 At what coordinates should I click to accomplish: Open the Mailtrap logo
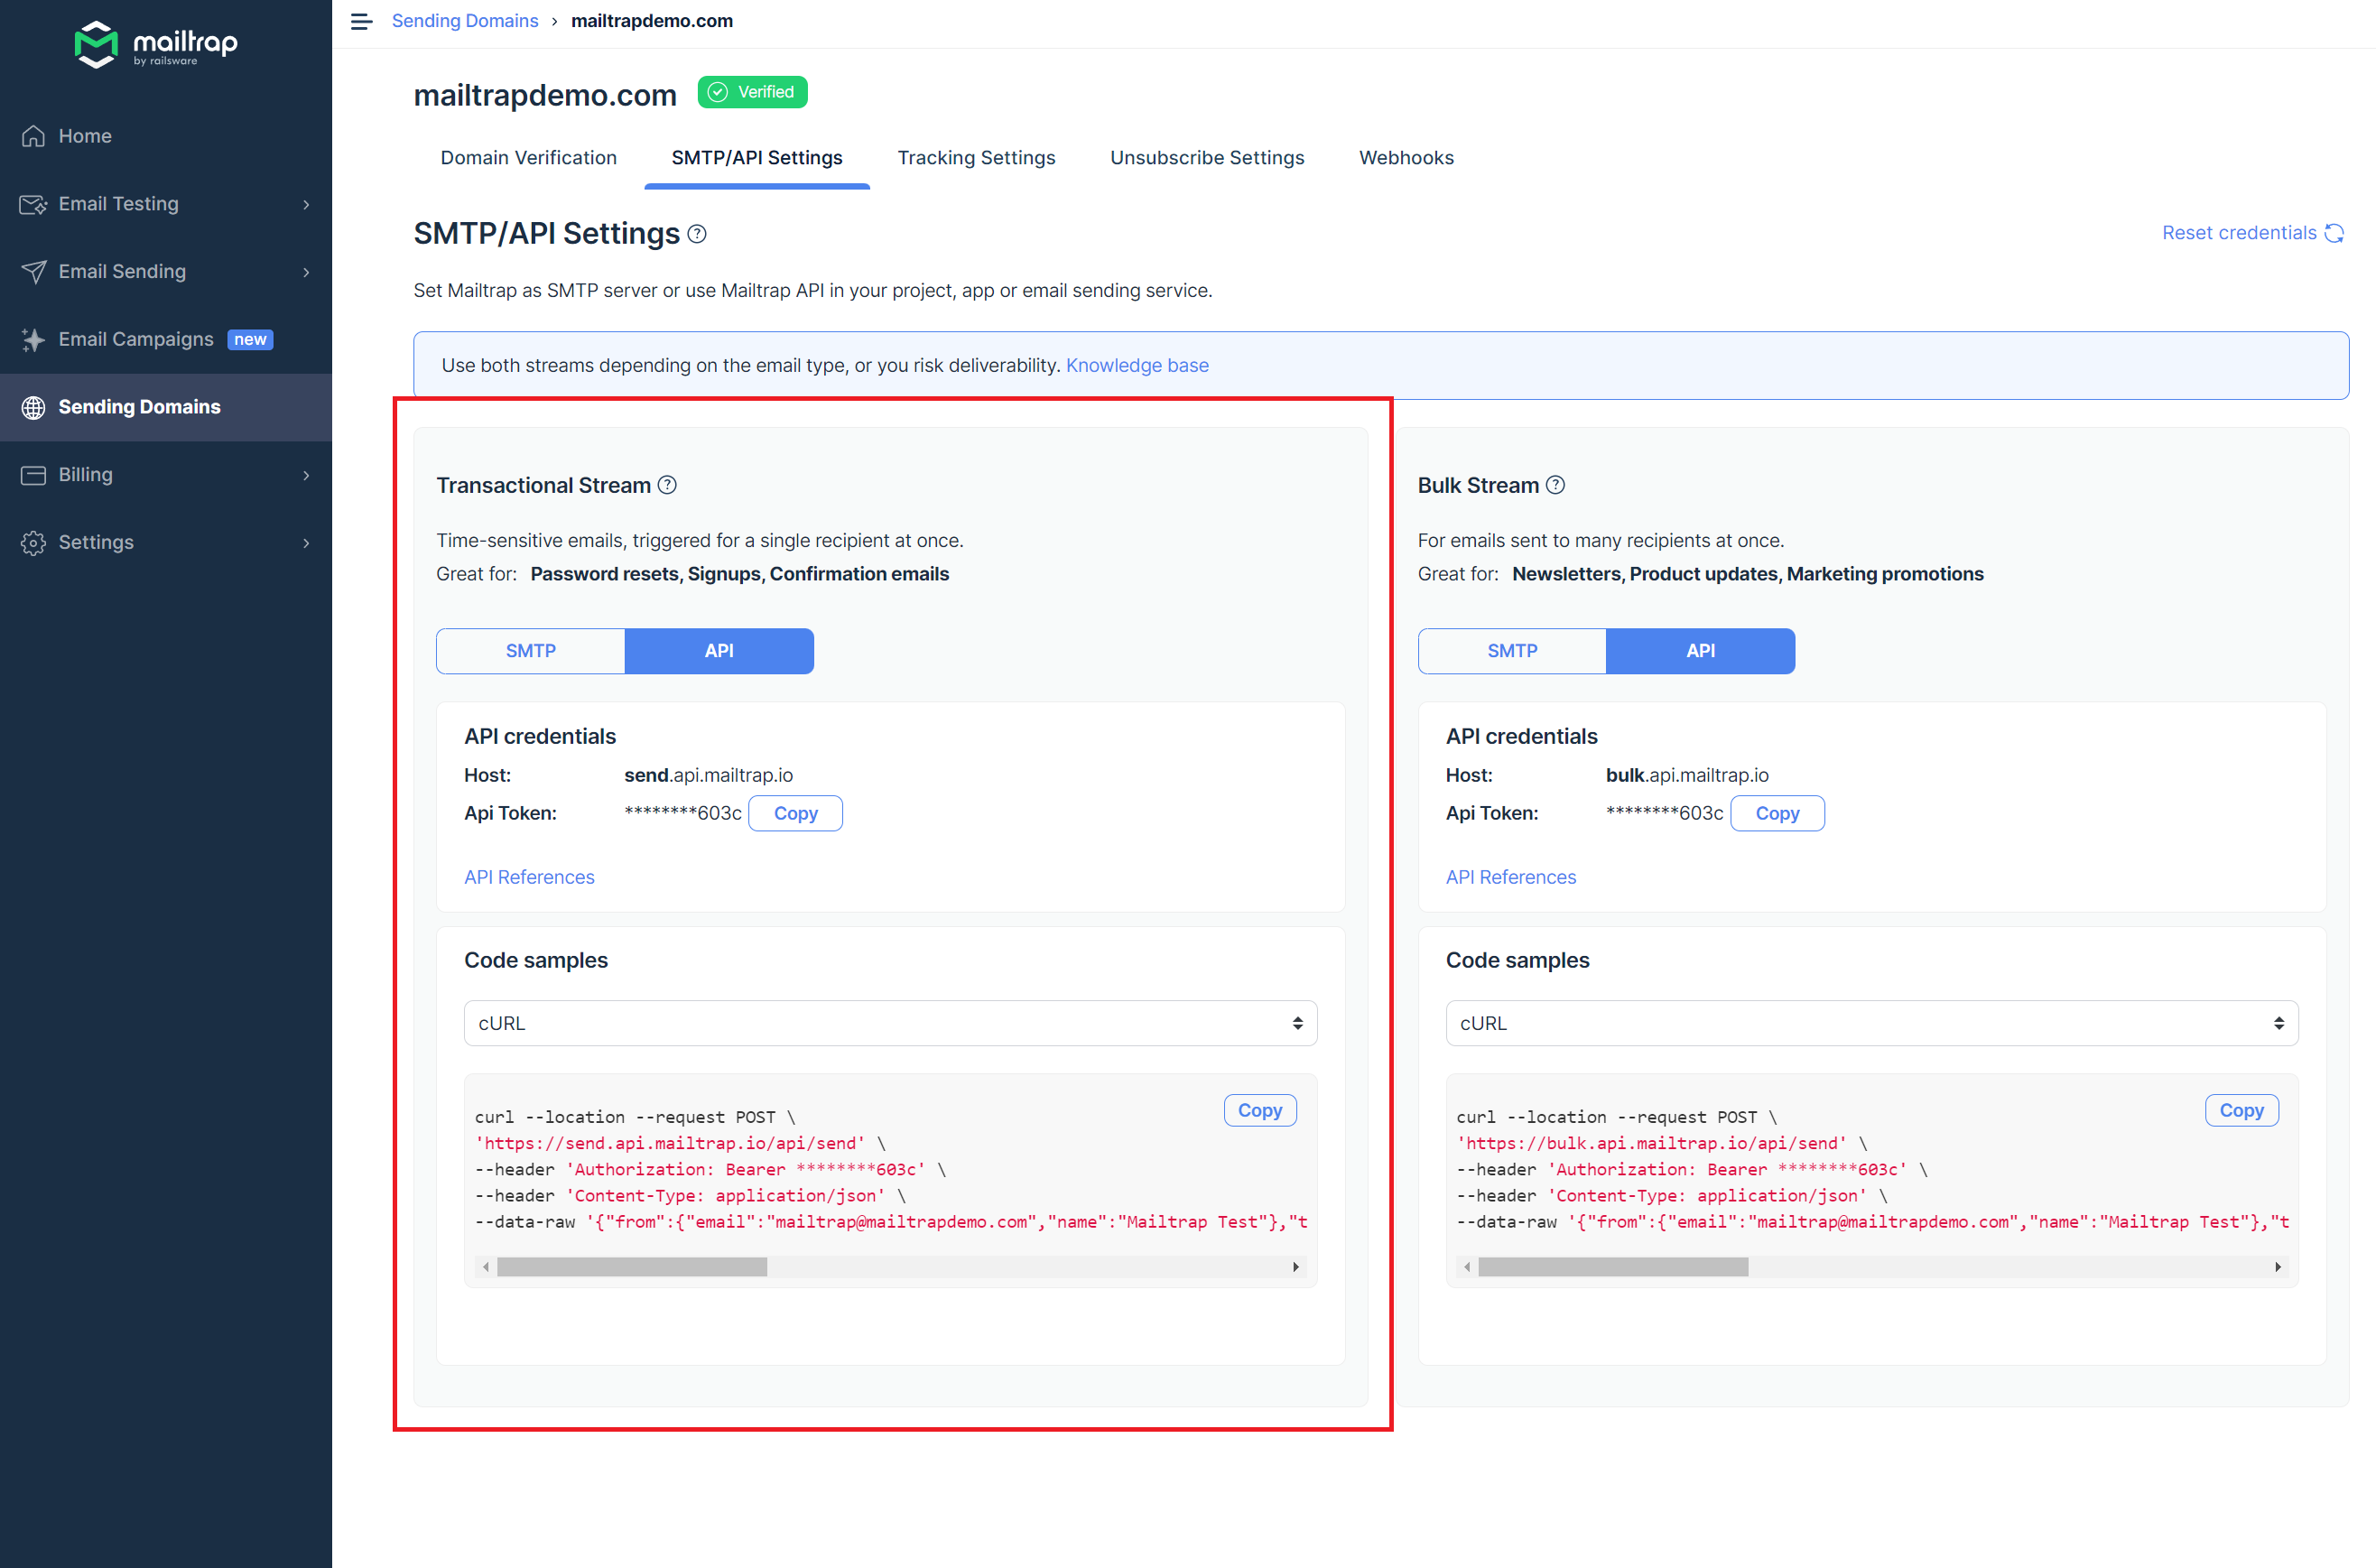coord(156,43)
